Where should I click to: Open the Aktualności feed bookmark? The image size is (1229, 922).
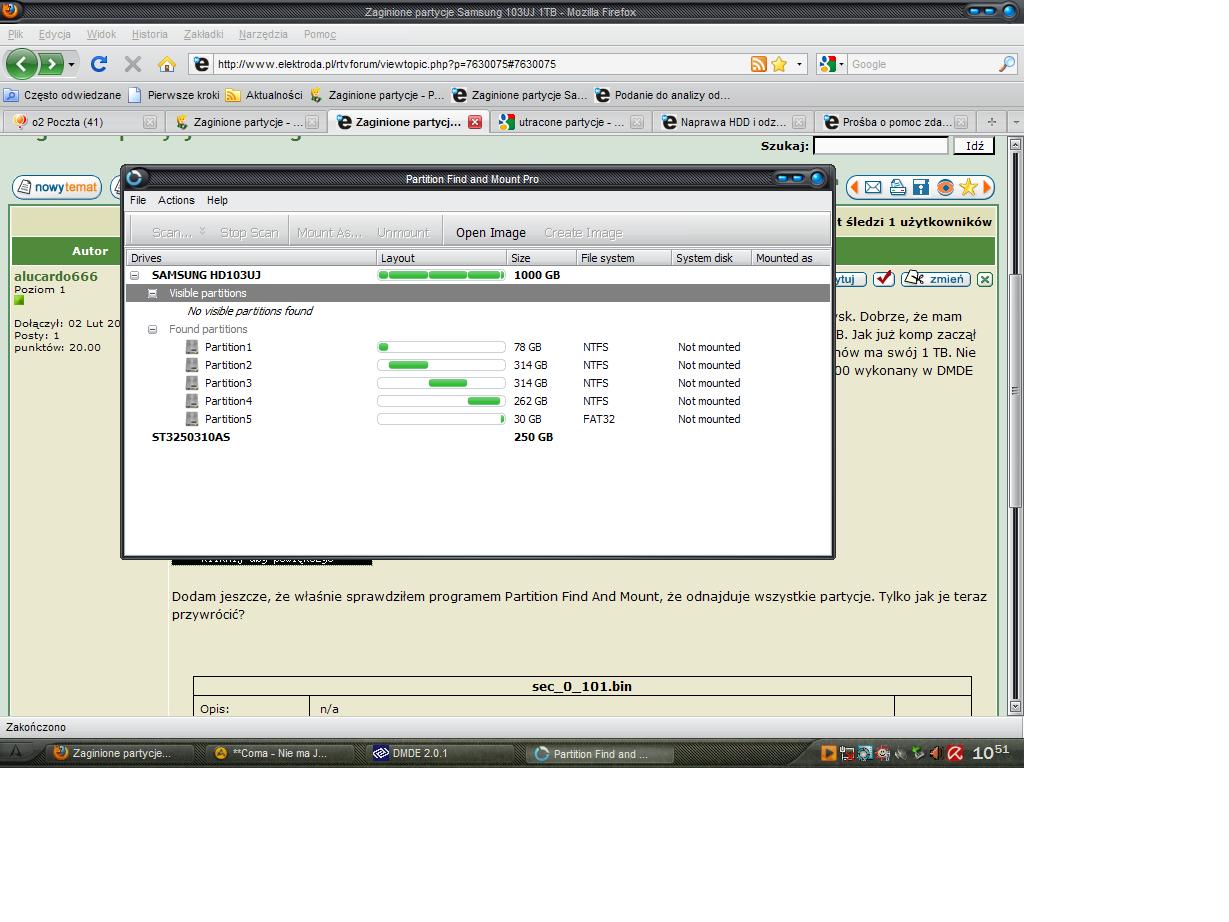tap(264, 95)
